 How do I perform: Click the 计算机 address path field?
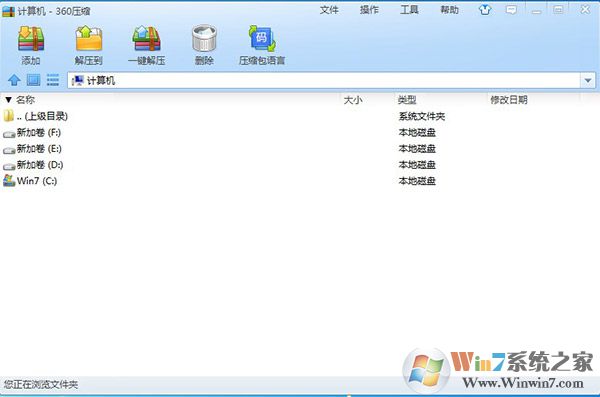[x=324, y=81]
